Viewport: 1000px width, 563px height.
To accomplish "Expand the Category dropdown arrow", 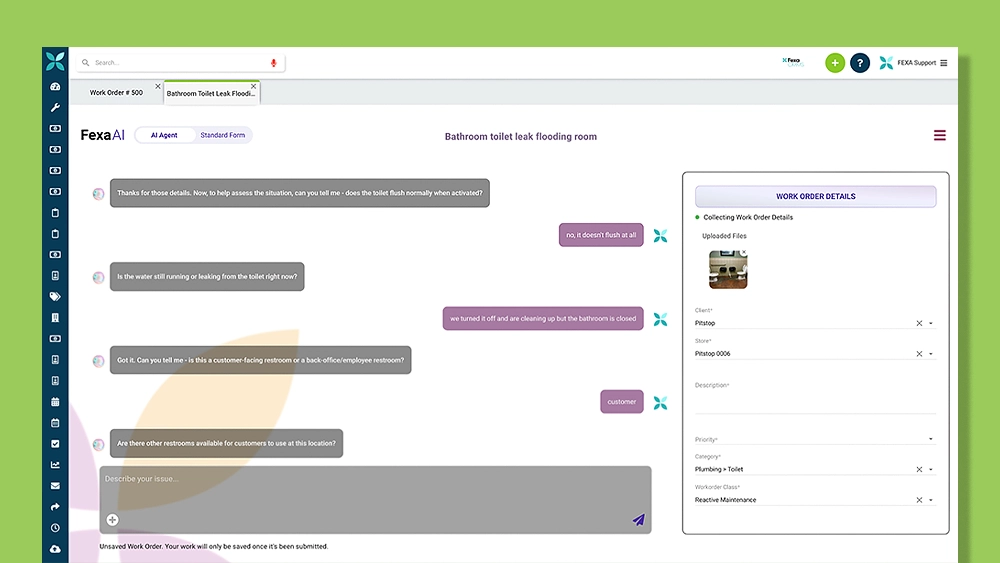I will coord(930,469).
